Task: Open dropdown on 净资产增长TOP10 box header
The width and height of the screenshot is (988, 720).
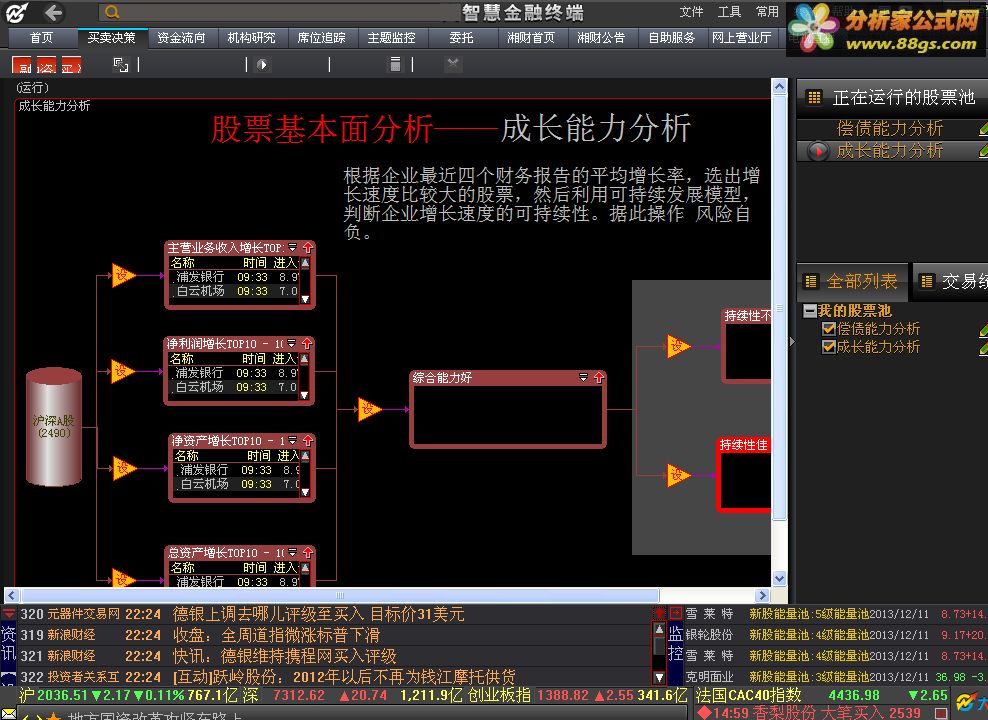Action: pos(292,440)
